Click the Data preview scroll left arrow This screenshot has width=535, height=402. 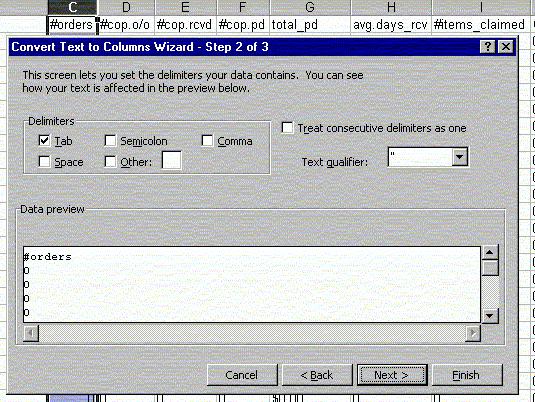coord(31,333)
